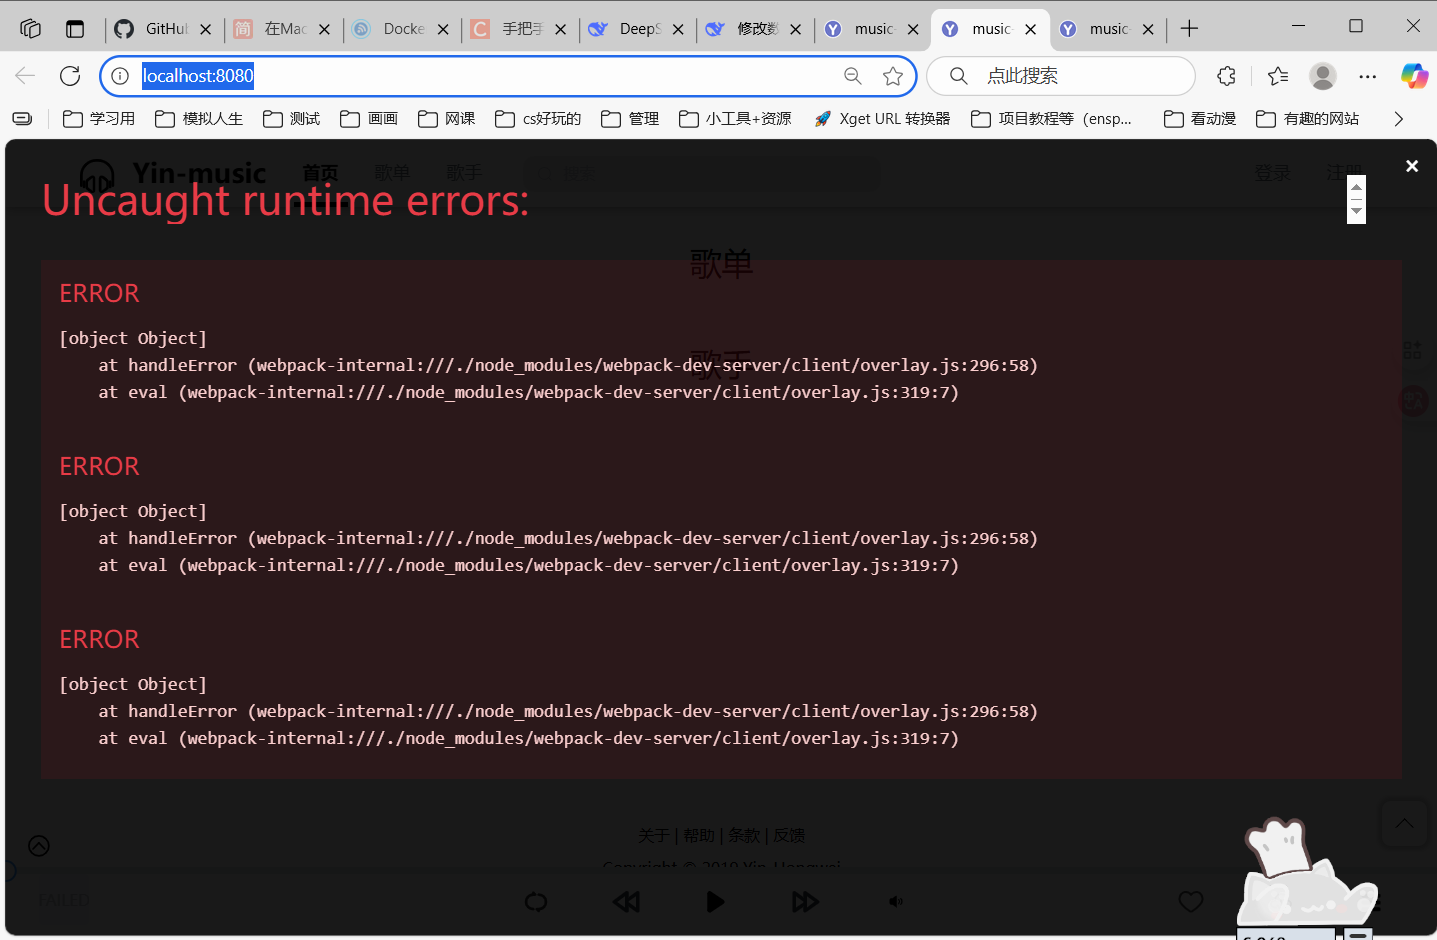This screenshot has height=940, width=1437.
Task: Open the Edge extensions menu
Action: click(x=1226, y=76)
